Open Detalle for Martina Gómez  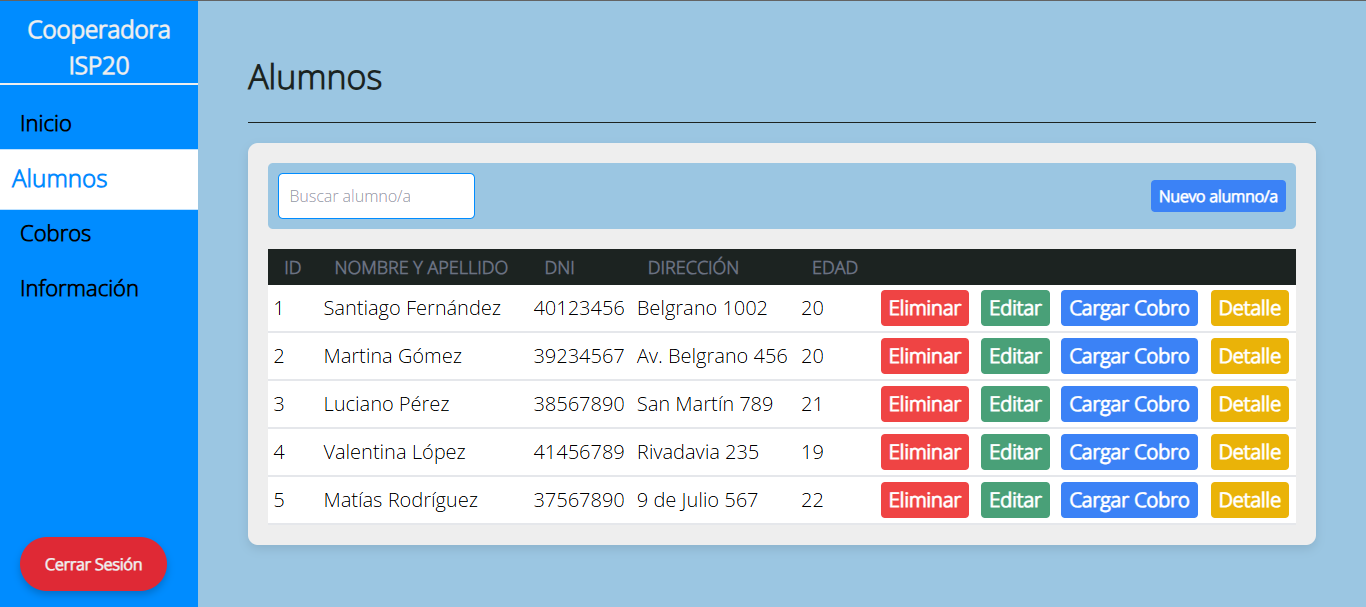click(x=1250, y=356)
